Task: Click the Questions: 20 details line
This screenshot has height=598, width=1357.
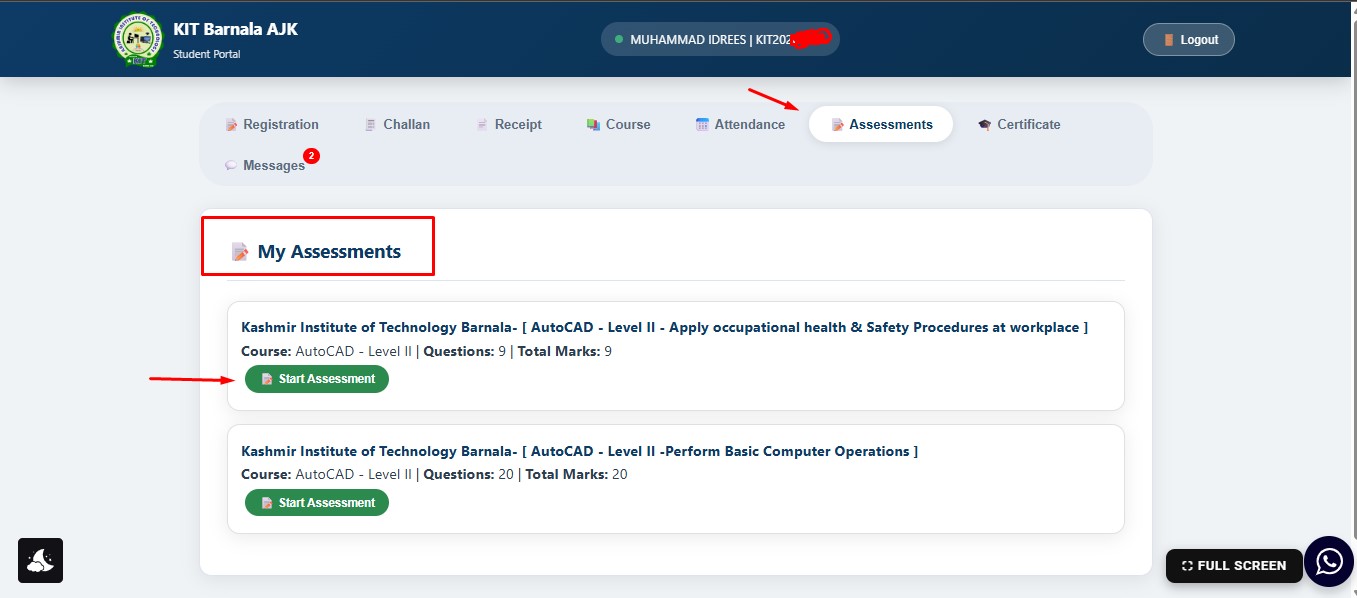Action: (x=434, y=474)
